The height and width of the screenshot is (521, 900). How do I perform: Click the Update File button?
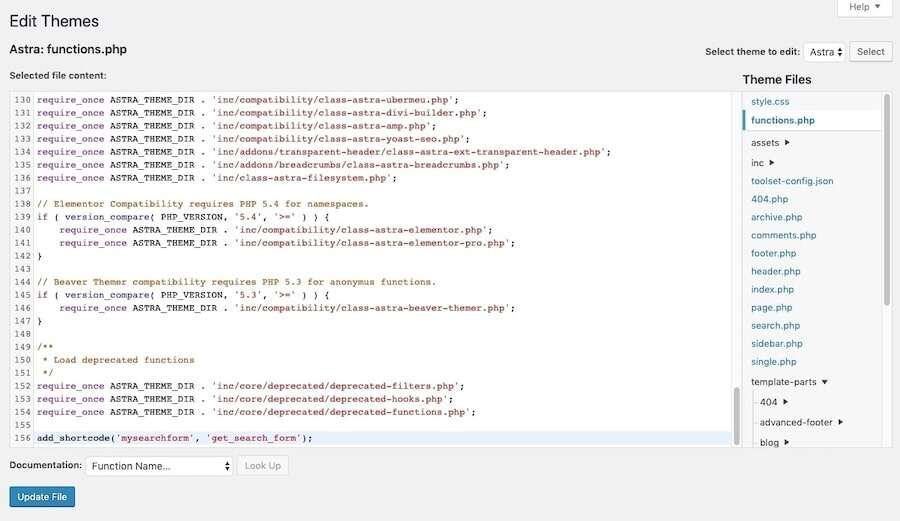point(42,497)
